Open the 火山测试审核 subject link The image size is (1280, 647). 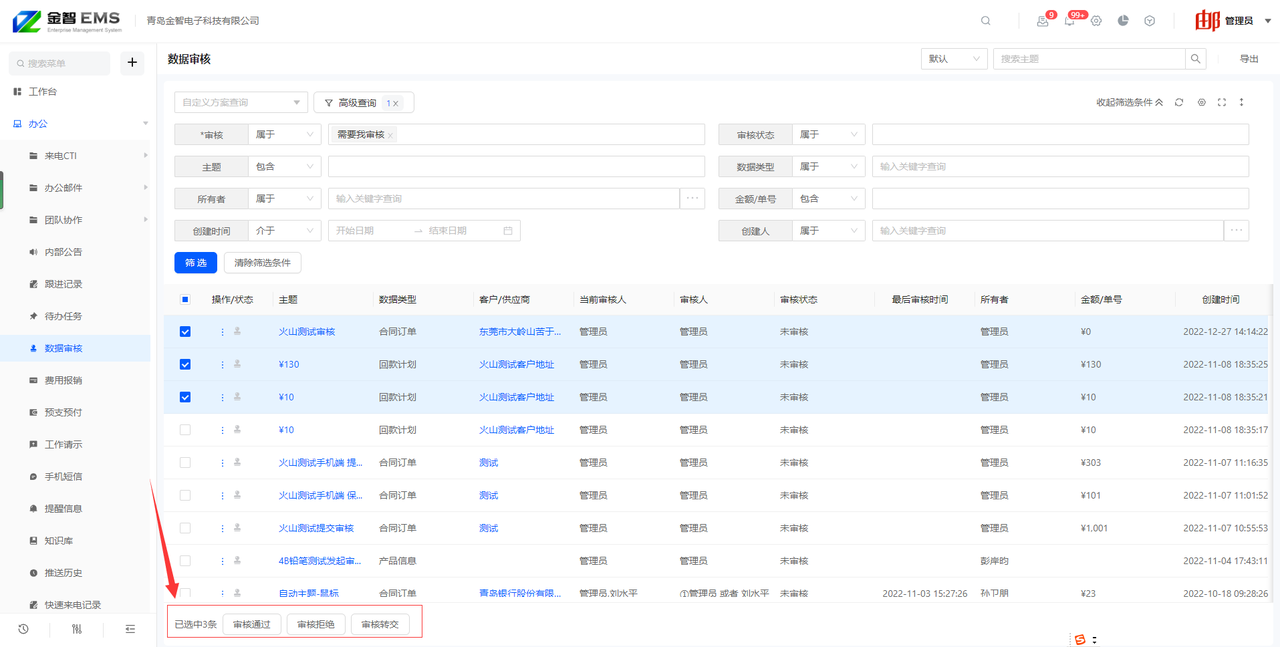tap(307, 332)
